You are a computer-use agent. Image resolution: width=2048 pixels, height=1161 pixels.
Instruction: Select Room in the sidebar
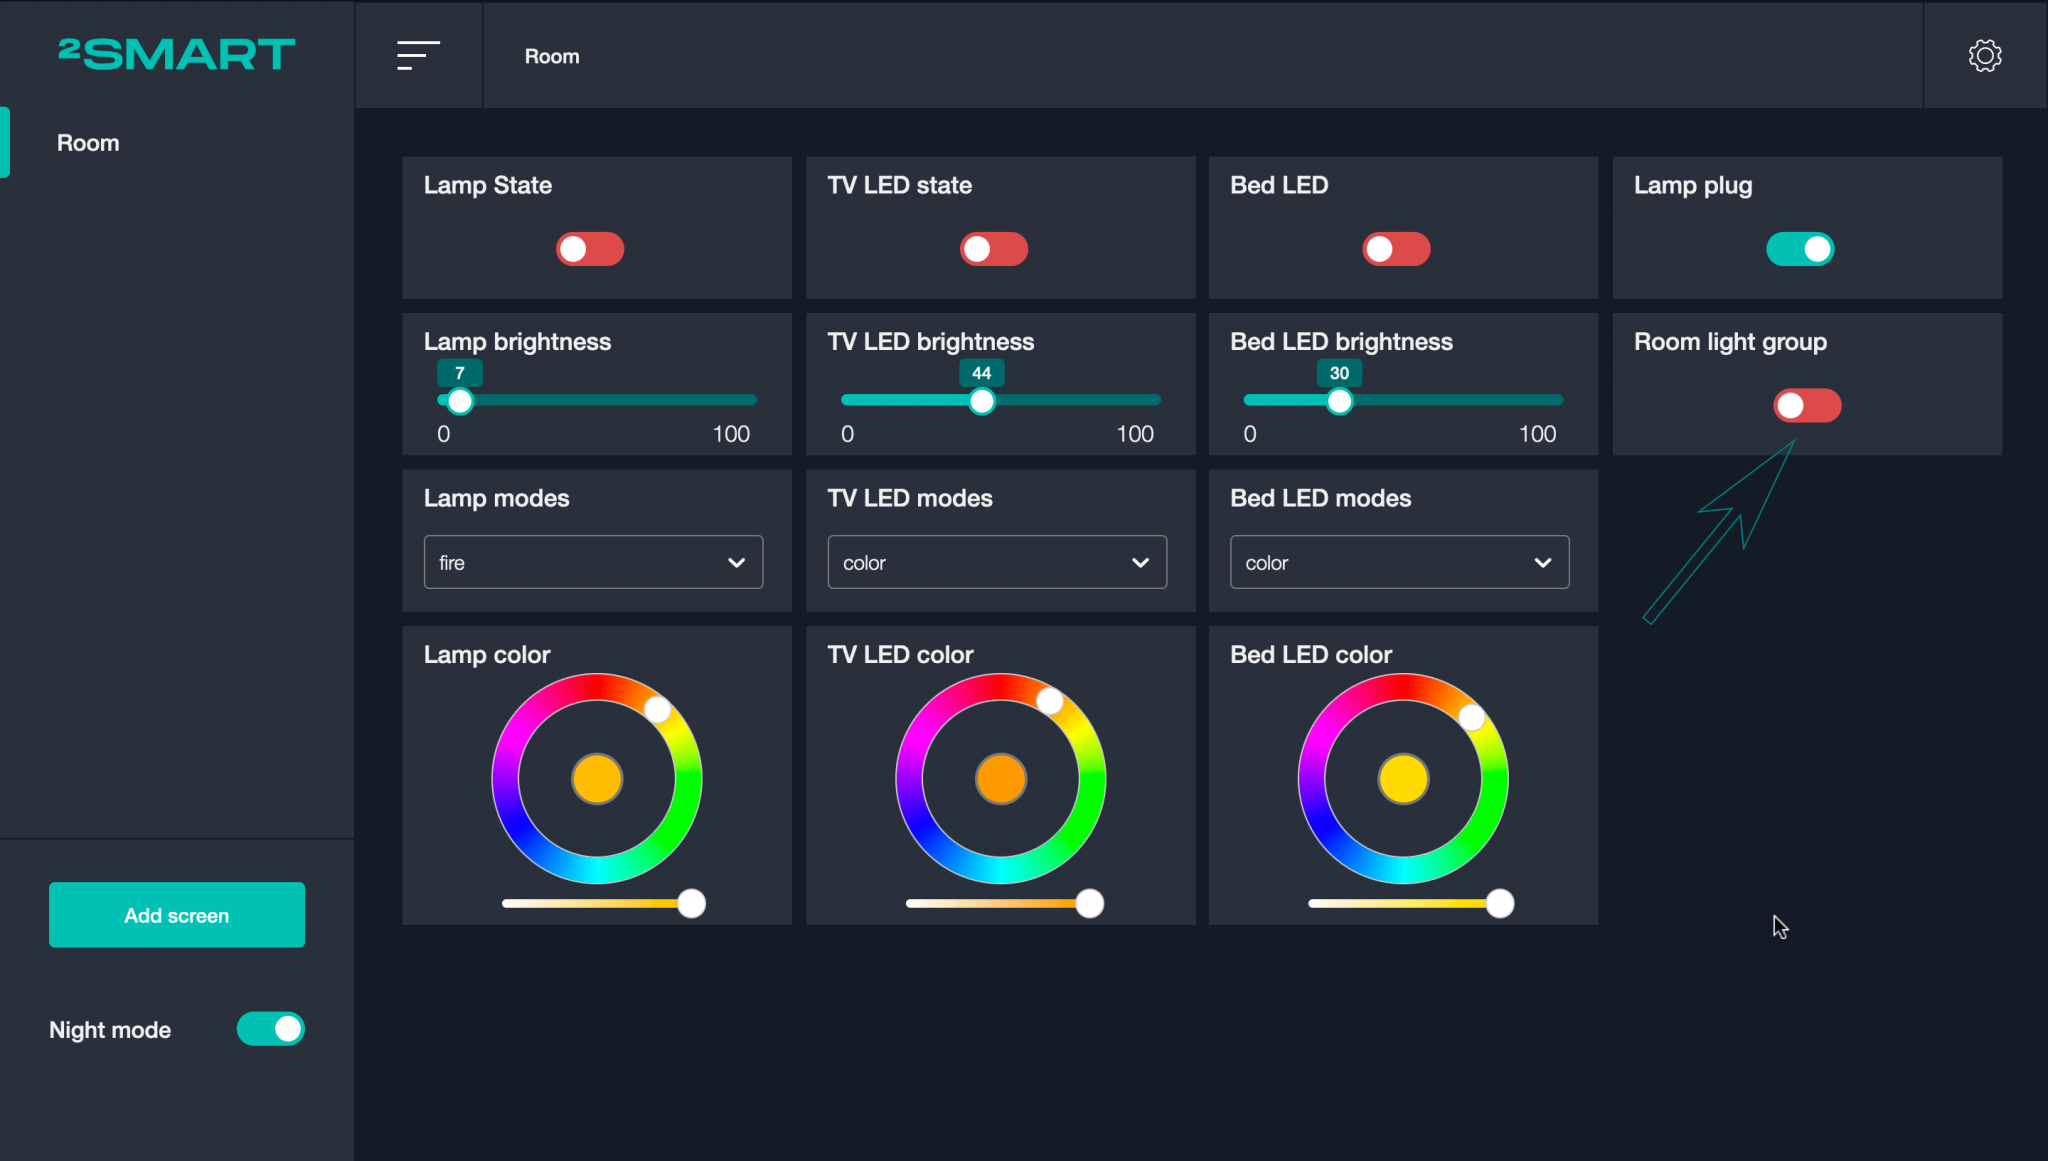88,142
